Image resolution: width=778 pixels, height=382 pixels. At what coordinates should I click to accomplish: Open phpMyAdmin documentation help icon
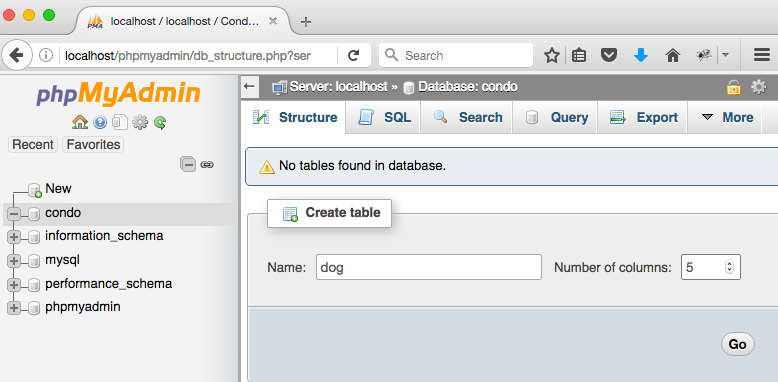(x=100, y=122)
